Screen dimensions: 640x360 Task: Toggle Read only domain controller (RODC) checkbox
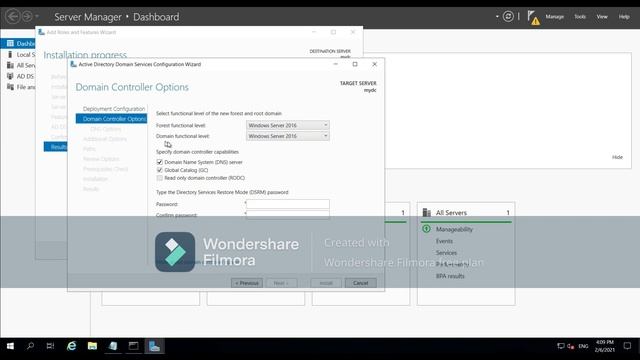coord(160,178)
